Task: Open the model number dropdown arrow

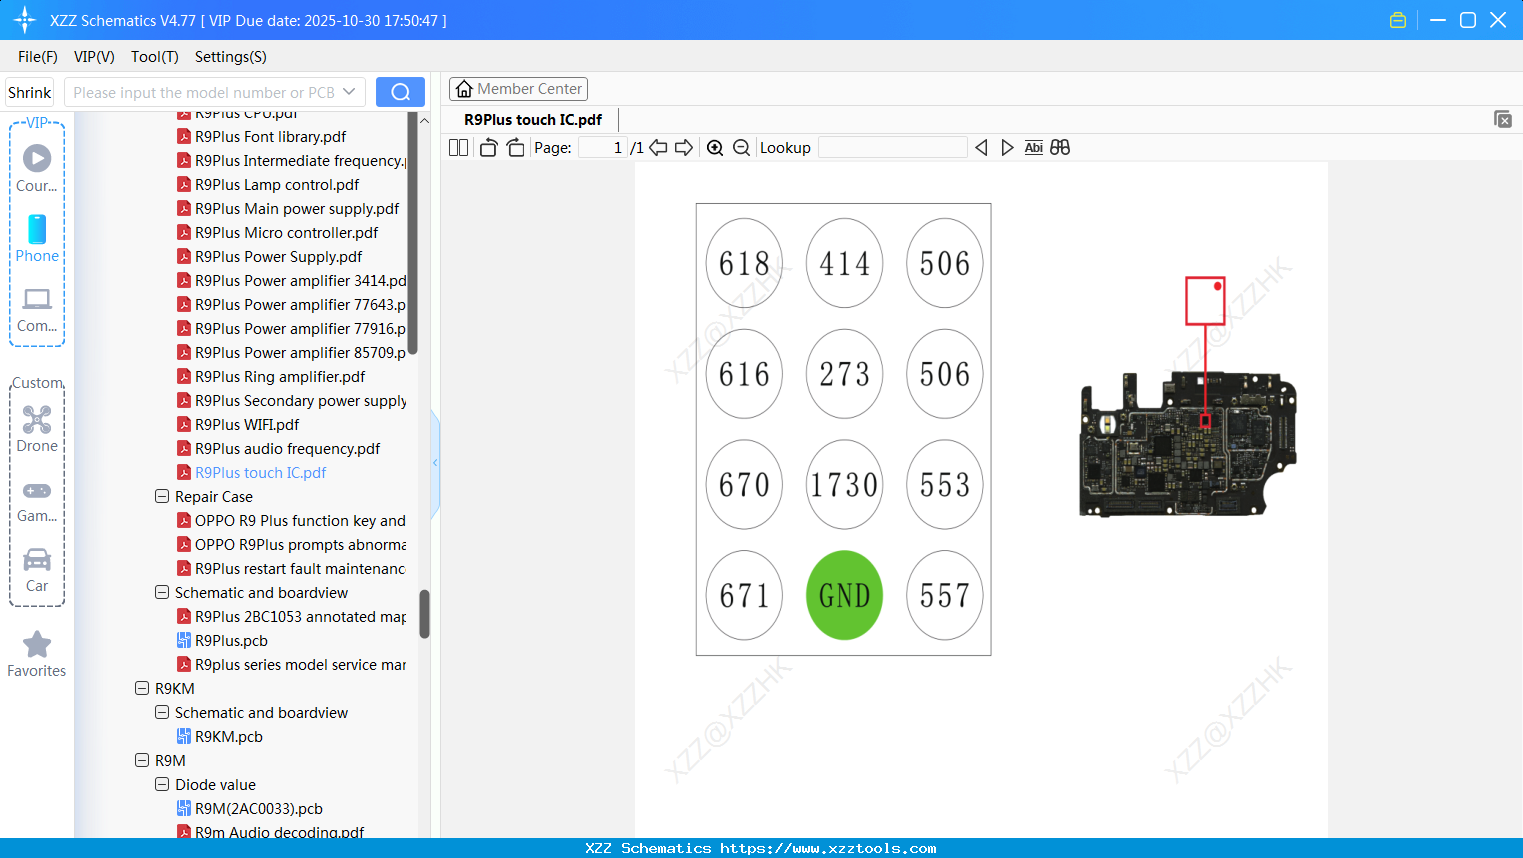Action: tap(349, 92)
